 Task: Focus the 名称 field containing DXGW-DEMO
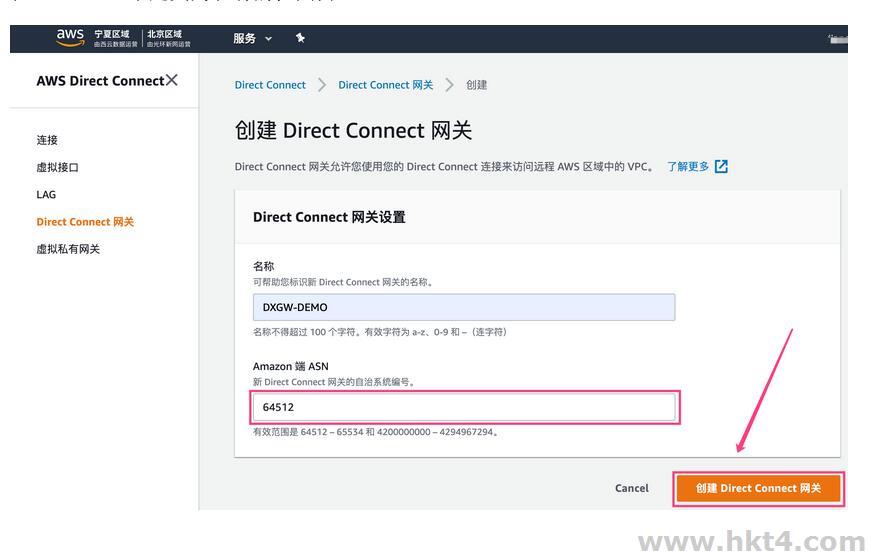point(464,307)
